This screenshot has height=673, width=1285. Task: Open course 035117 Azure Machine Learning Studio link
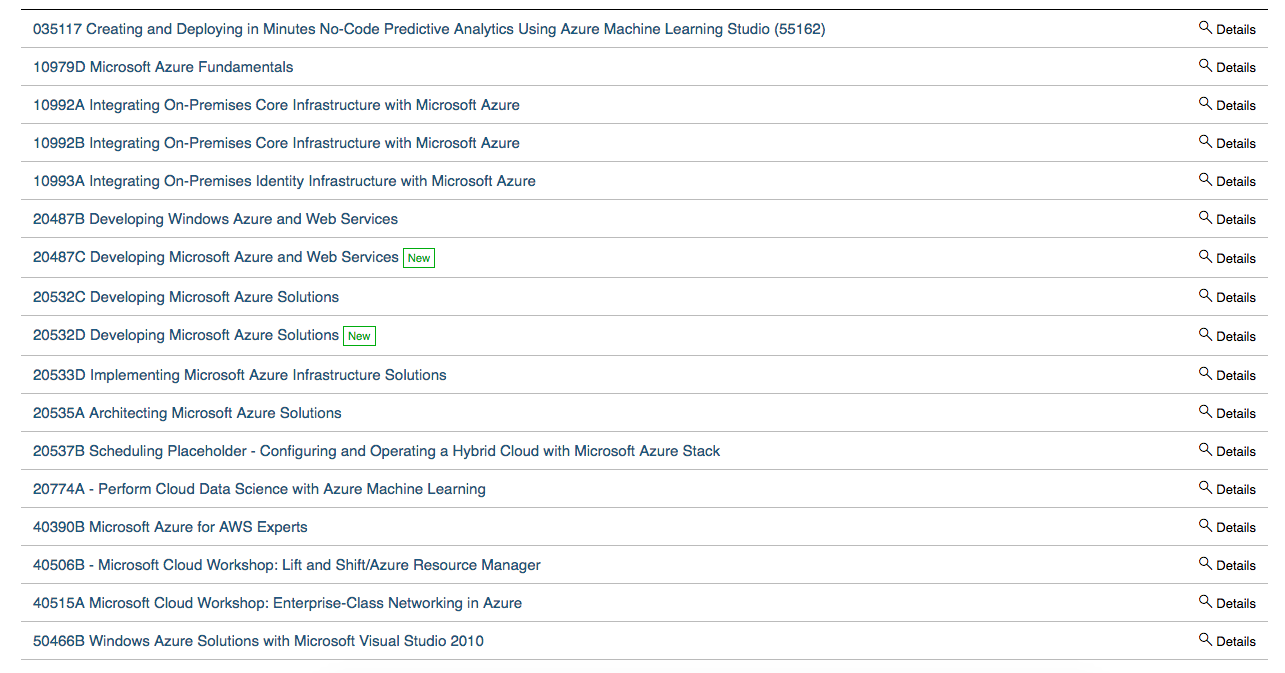pyautogui.click(x=429, y=29)
